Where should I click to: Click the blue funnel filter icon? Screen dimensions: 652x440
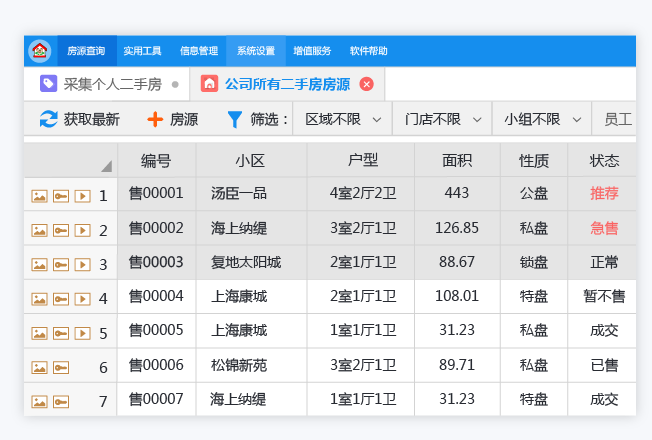234,119
